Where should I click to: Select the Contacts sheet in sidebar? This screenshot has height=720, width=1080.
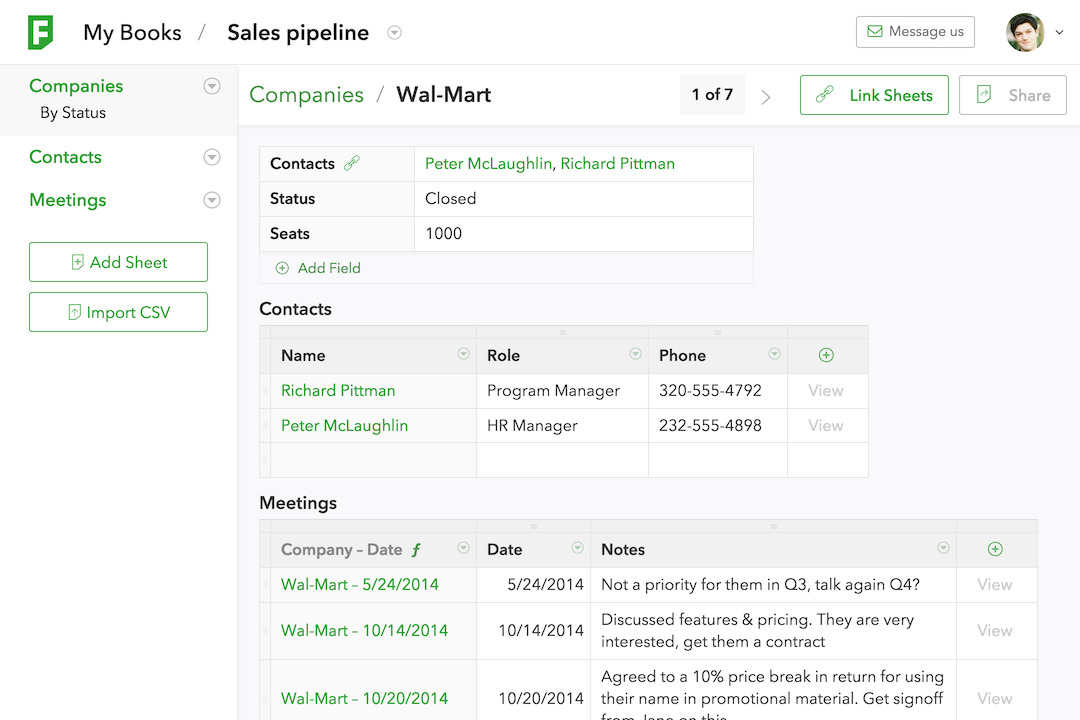pos(65,157)
